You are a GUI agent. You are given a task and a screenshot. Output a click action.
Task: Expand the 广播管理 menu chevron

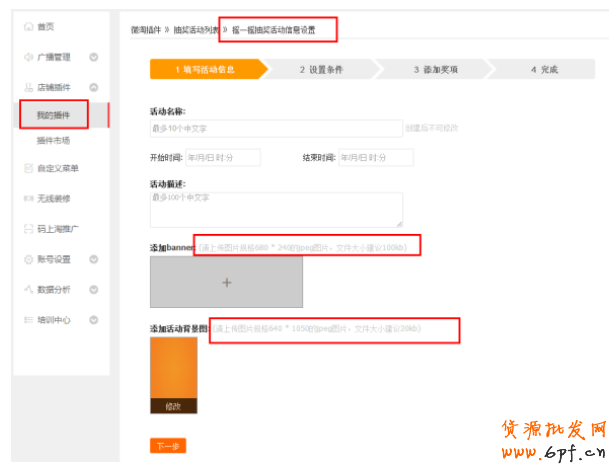tap(93, 57)
